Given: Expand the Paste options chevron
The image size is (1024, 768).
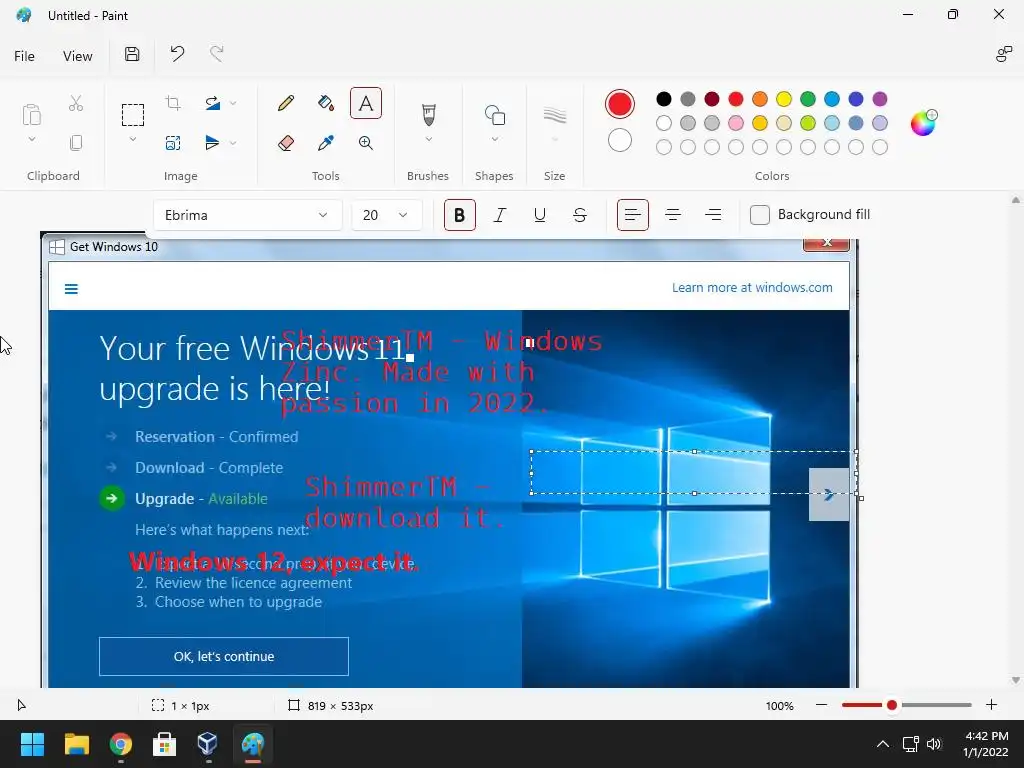Looking at the screenshot, I should 31,140.
